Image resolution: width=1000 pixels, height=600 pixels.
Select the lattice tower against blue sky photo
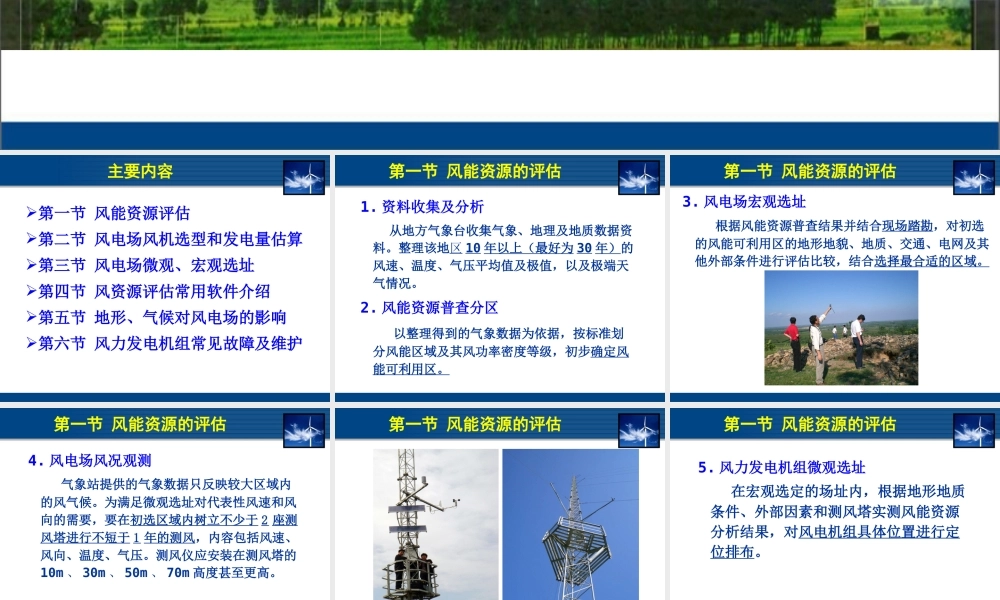(x=570, y=524)
